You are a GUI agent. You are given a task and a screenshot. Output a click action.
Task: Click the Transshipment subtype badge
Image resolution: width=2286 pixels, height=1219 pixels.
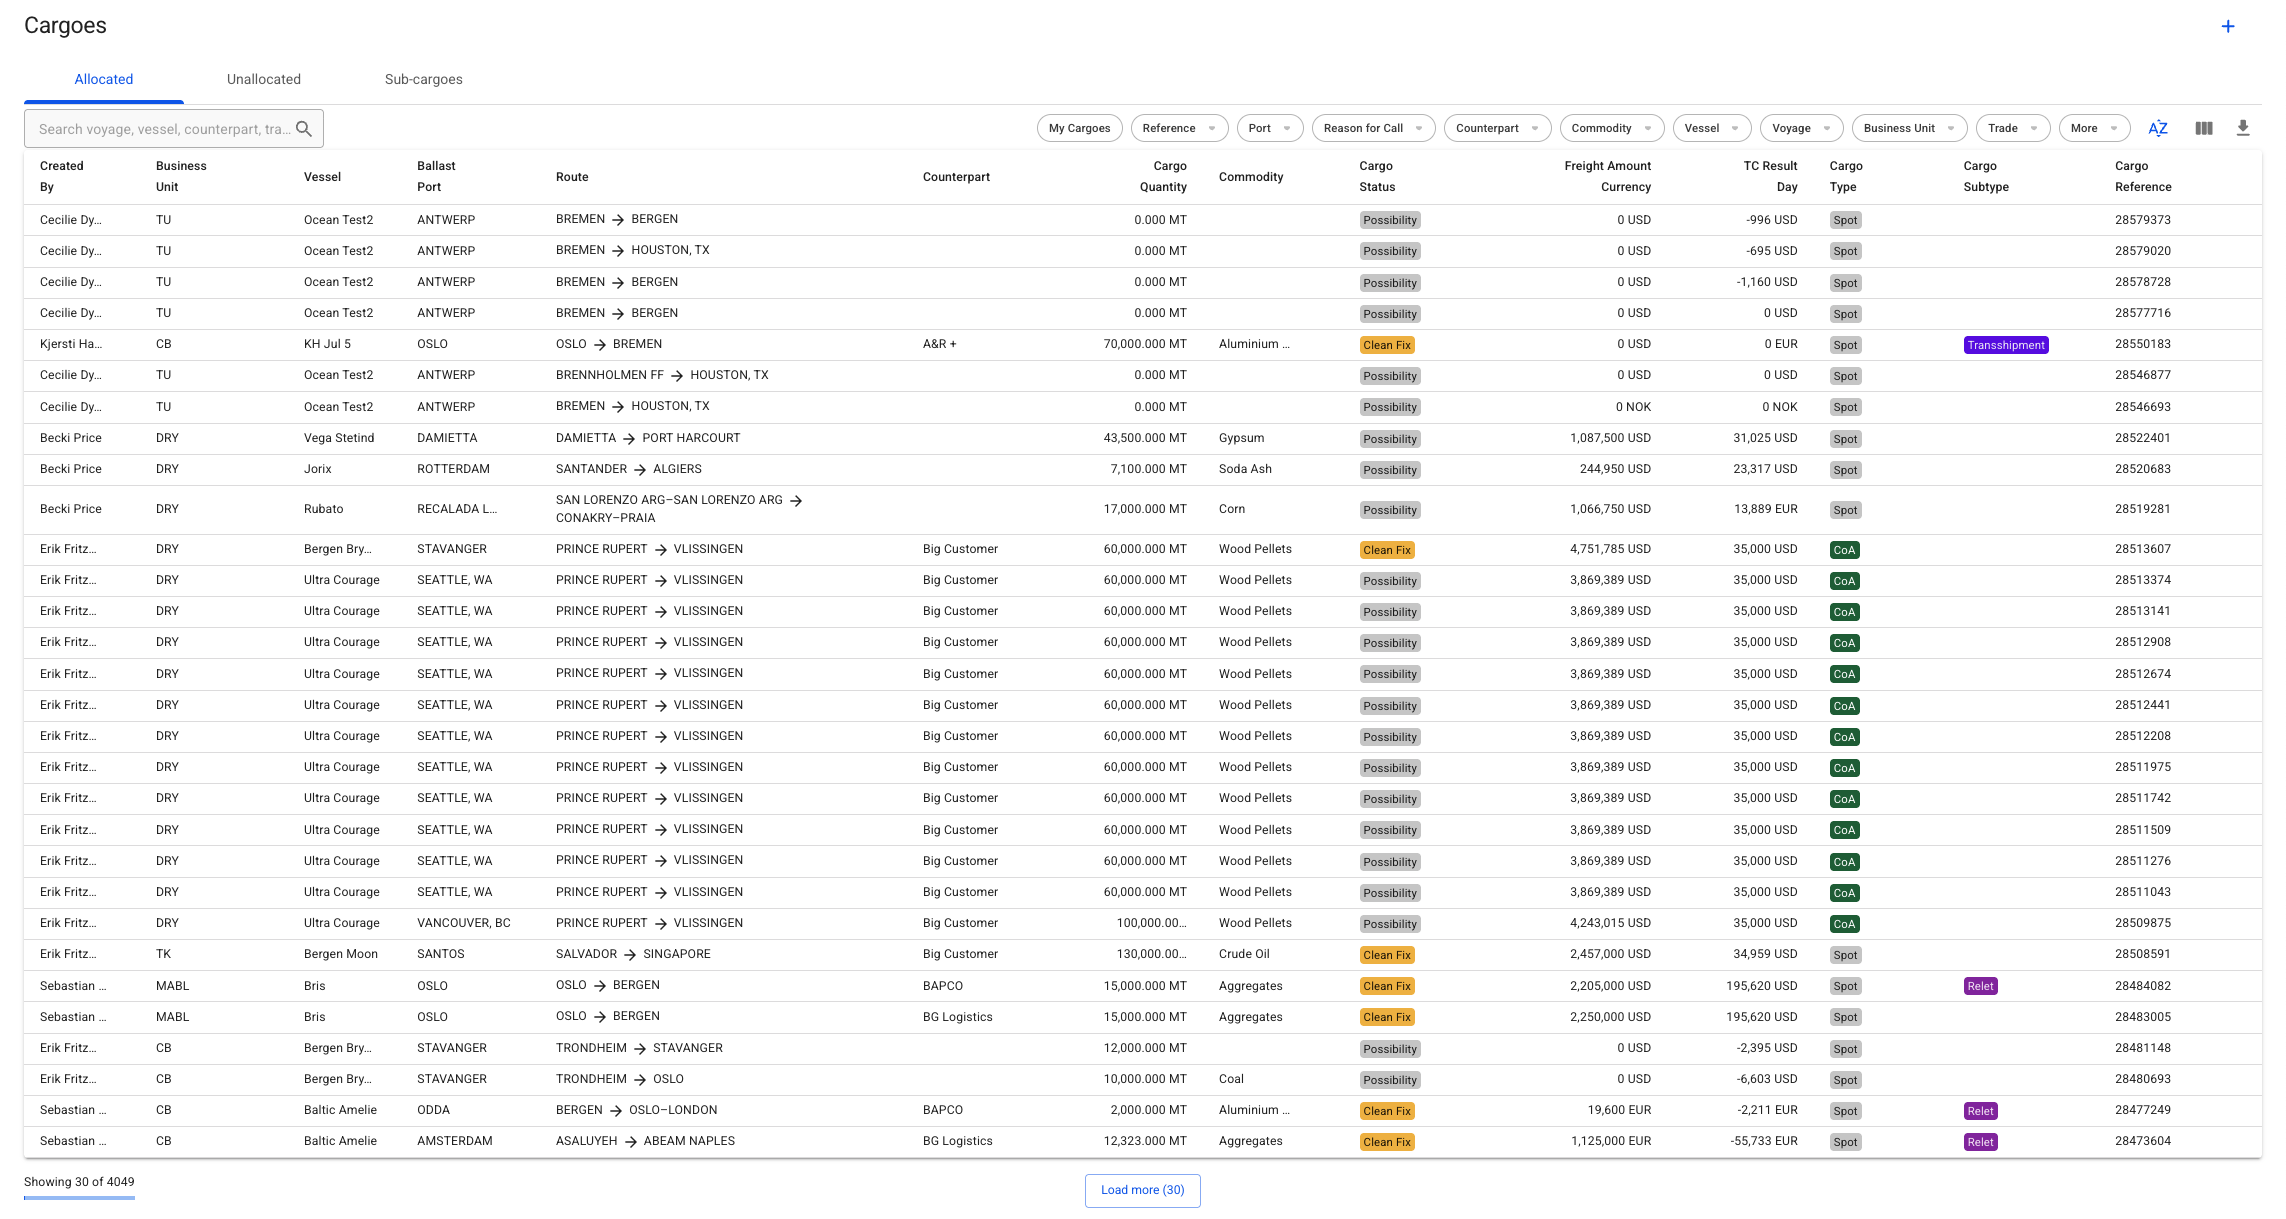[x=2005, y=345]
